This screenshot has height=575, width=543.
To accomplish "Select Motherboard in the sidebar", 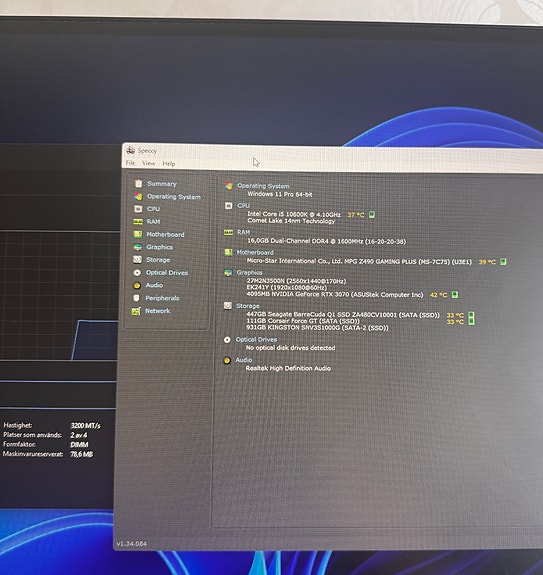I will 165,234.
